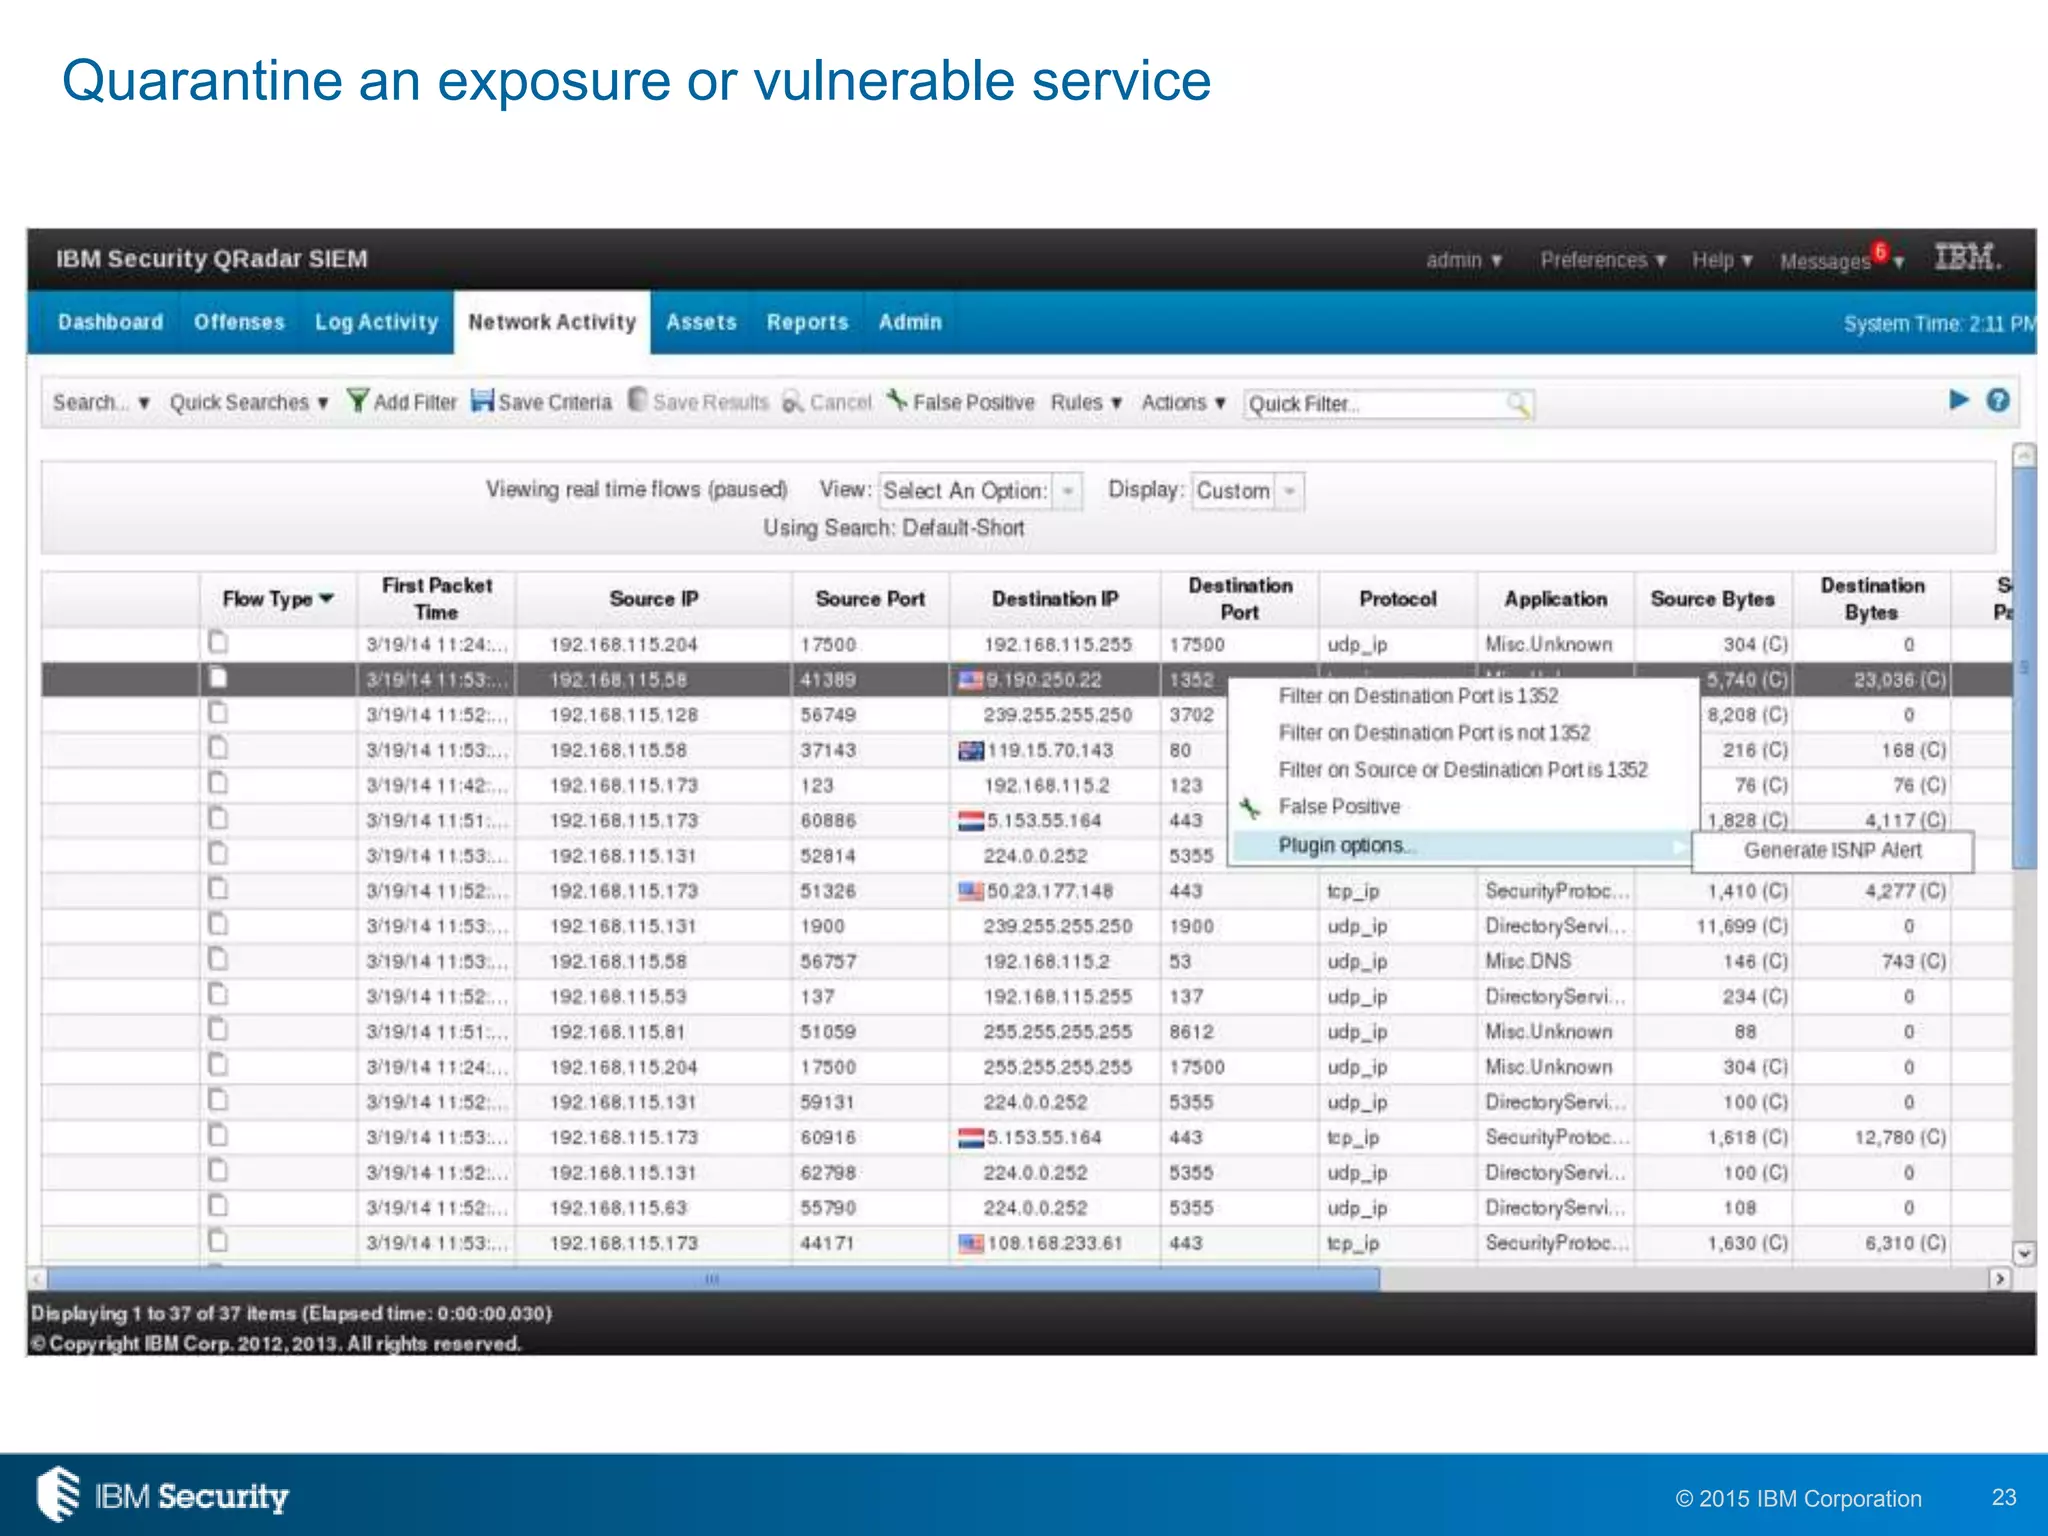Click the flag icon beside 108.168.233.61
Screen dimensions: 2048x1536
tap(970, 1243)
